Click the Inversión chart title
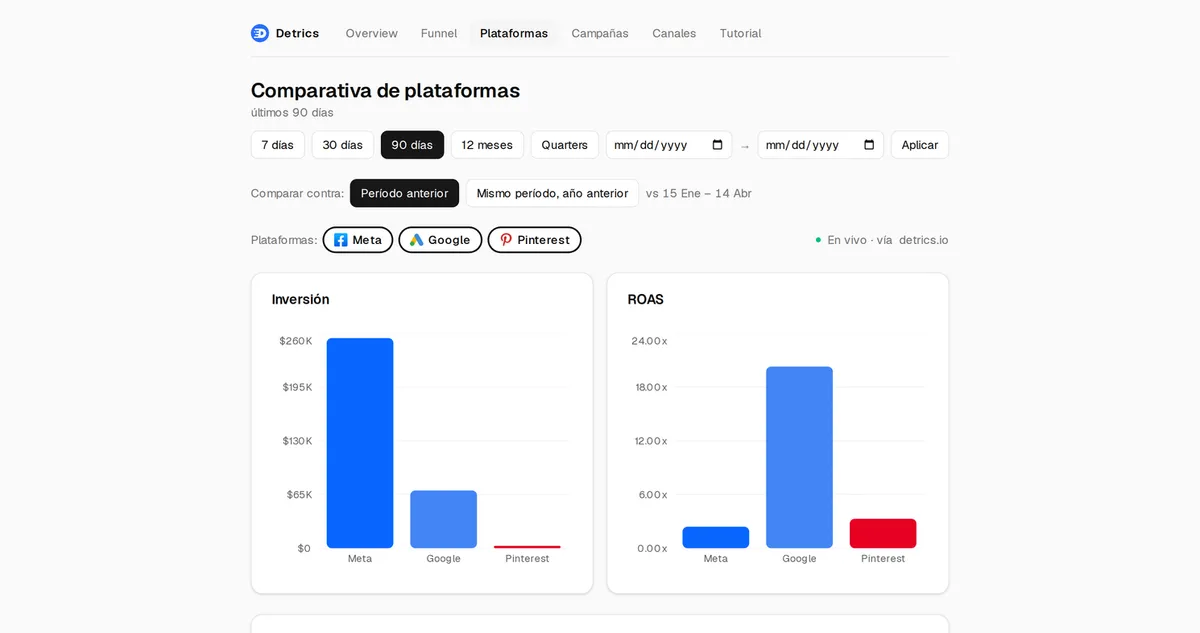 coord(300,299)
